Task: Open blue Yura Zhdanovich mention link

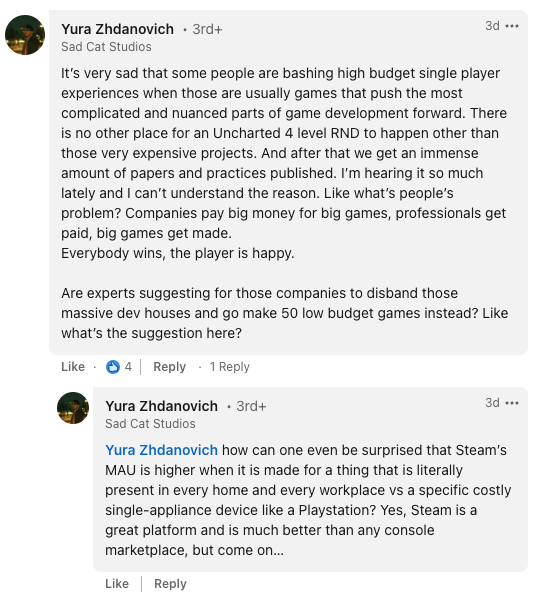Action: [x=161, y=450]
